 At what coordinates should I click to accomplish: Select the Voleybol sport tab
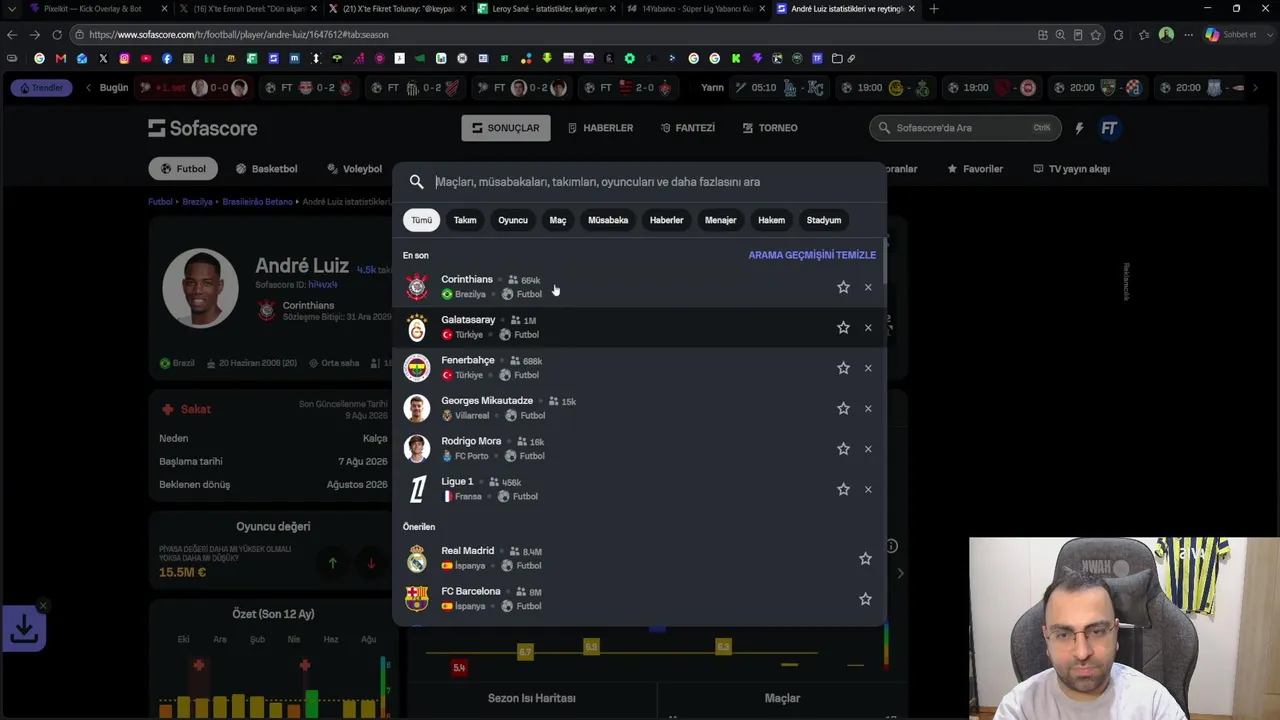coord(354,169)
